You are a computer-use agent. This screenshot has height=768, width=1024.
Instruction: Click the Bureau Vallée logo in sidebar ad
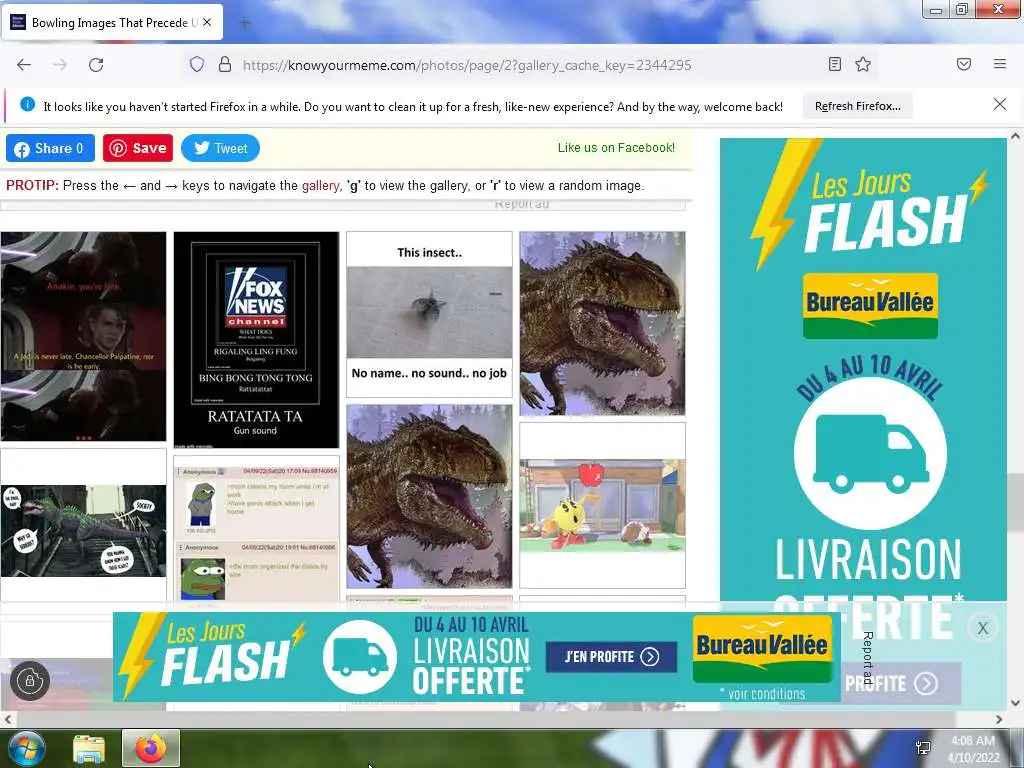click(x=870, y=306)
